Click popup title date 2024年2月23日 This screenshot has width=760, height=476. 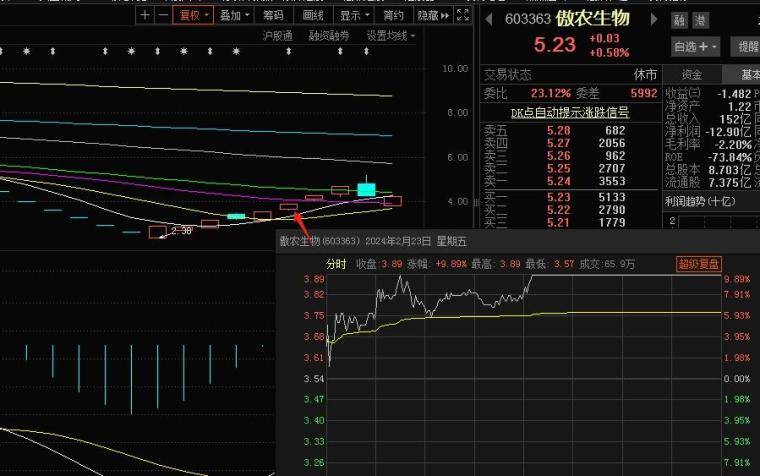click(398, 241)
